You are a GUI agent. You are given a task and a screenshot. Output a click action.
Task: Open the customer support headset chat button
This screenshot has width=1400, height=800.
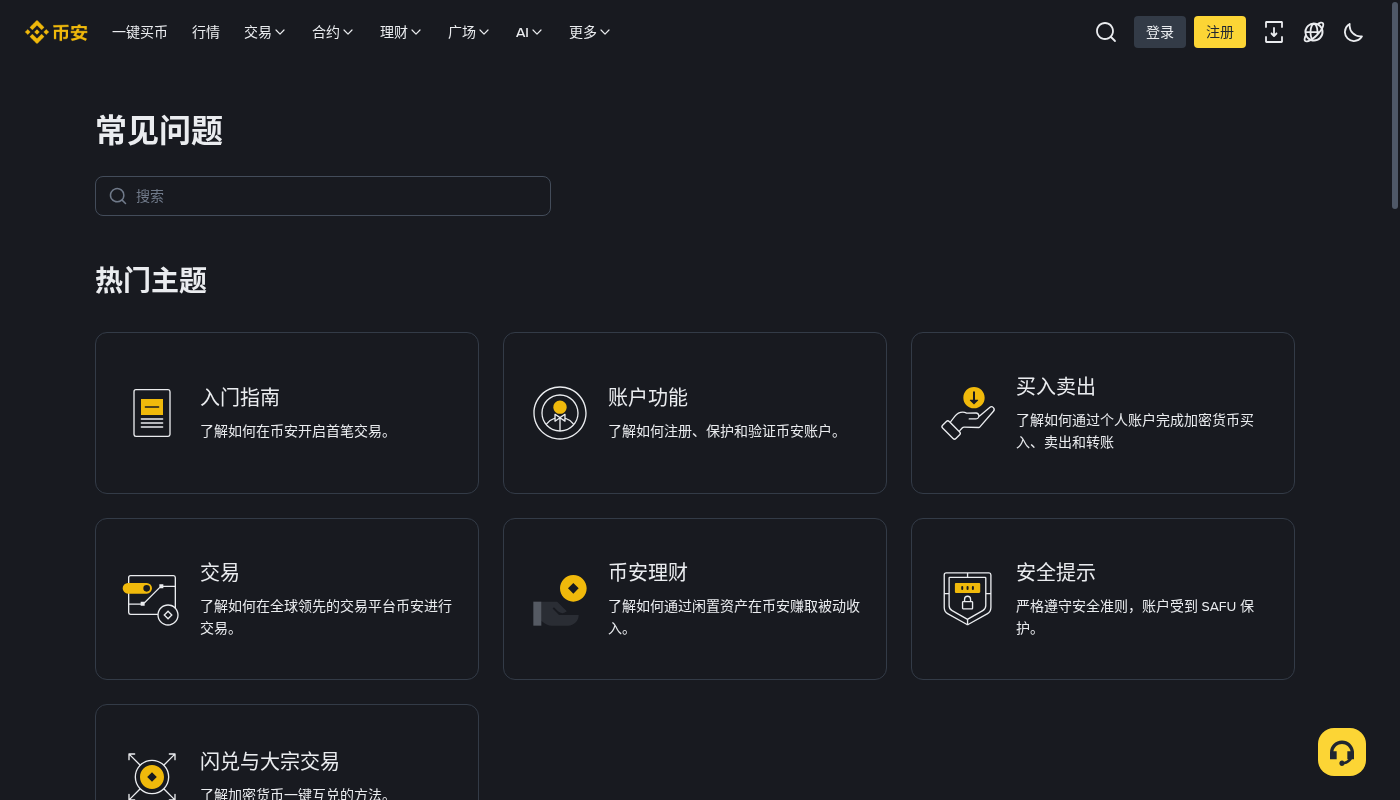tap(1342, 752)
